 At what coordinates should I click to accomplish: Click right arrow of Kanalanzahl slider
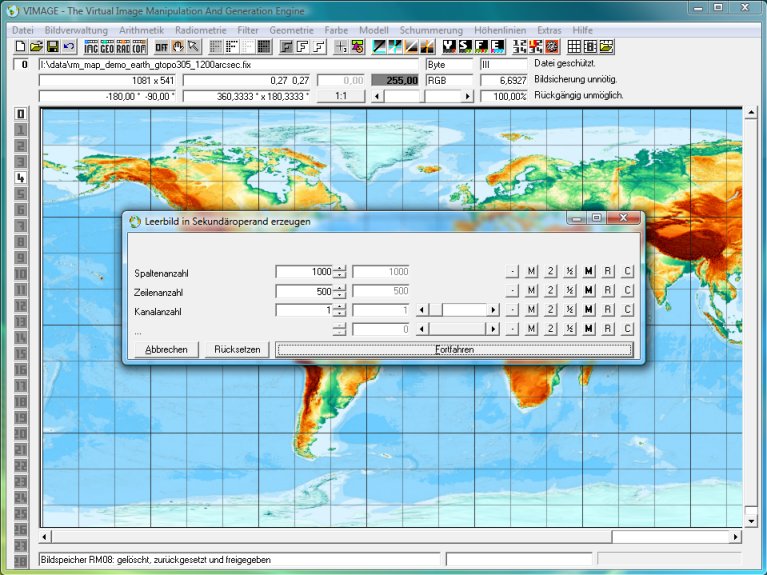pos(493,311)
